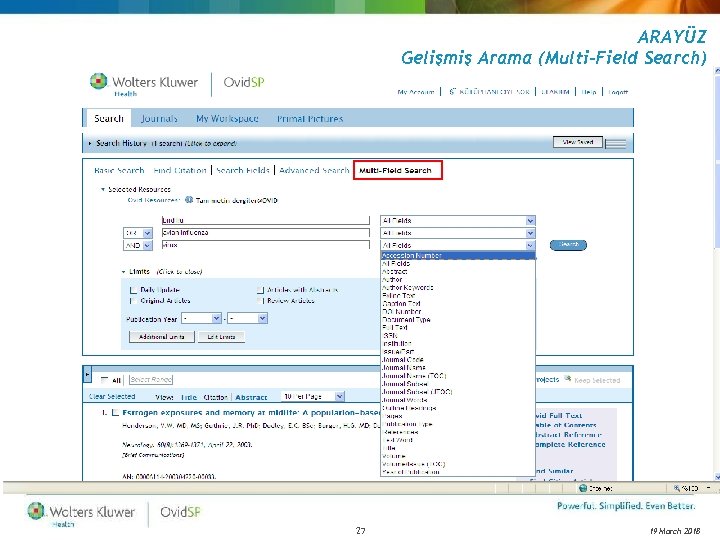
Task: Open the Estrogen exposures and memory article title
Action: point(251,412)
